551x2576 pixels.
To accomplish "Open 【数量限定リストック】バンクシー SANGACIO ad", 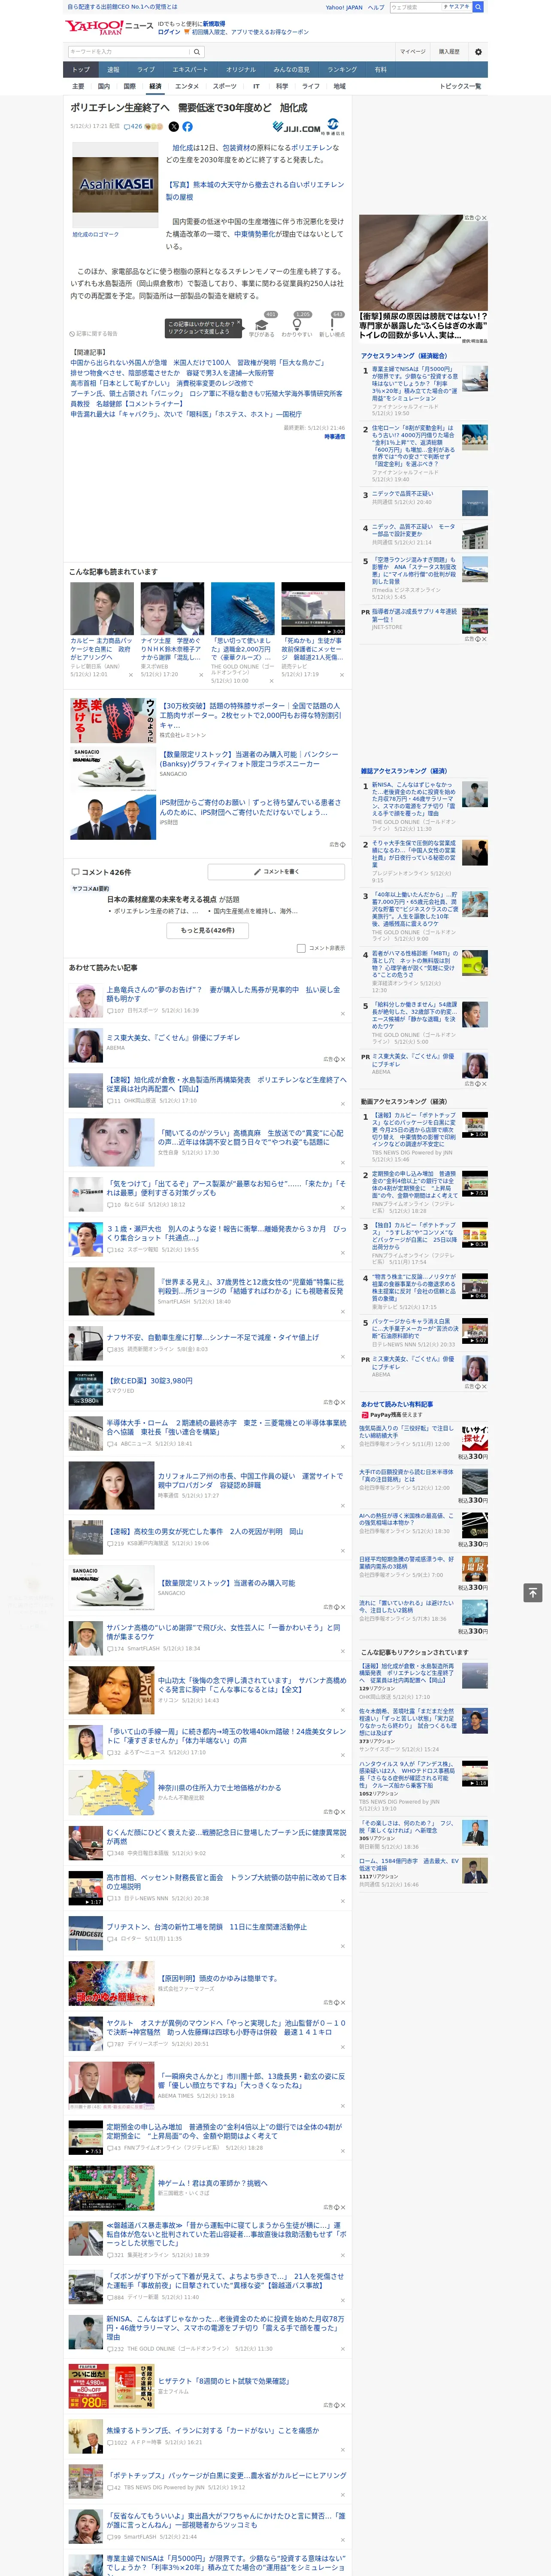I will (248, 759).
